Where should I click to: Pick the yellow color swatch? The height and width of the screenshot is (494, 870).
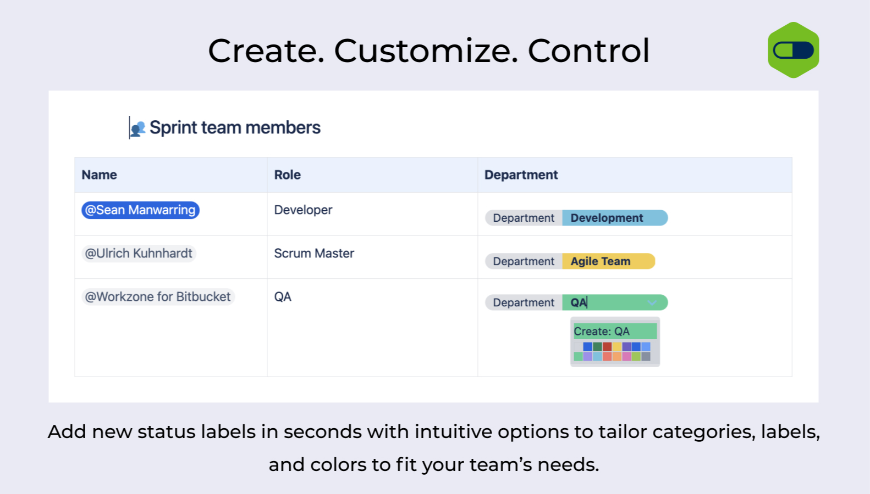(617, 346)
